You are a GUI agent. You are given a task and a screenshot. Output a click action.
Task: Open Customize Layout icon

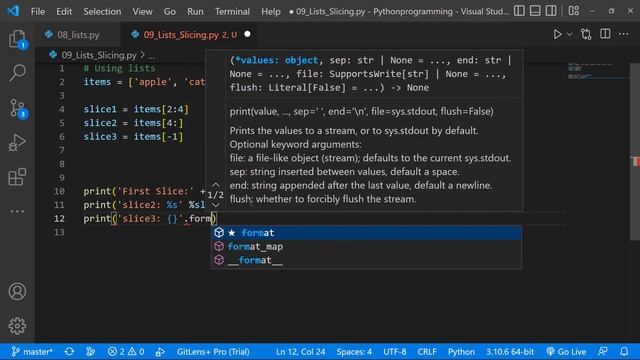point(573,11)
